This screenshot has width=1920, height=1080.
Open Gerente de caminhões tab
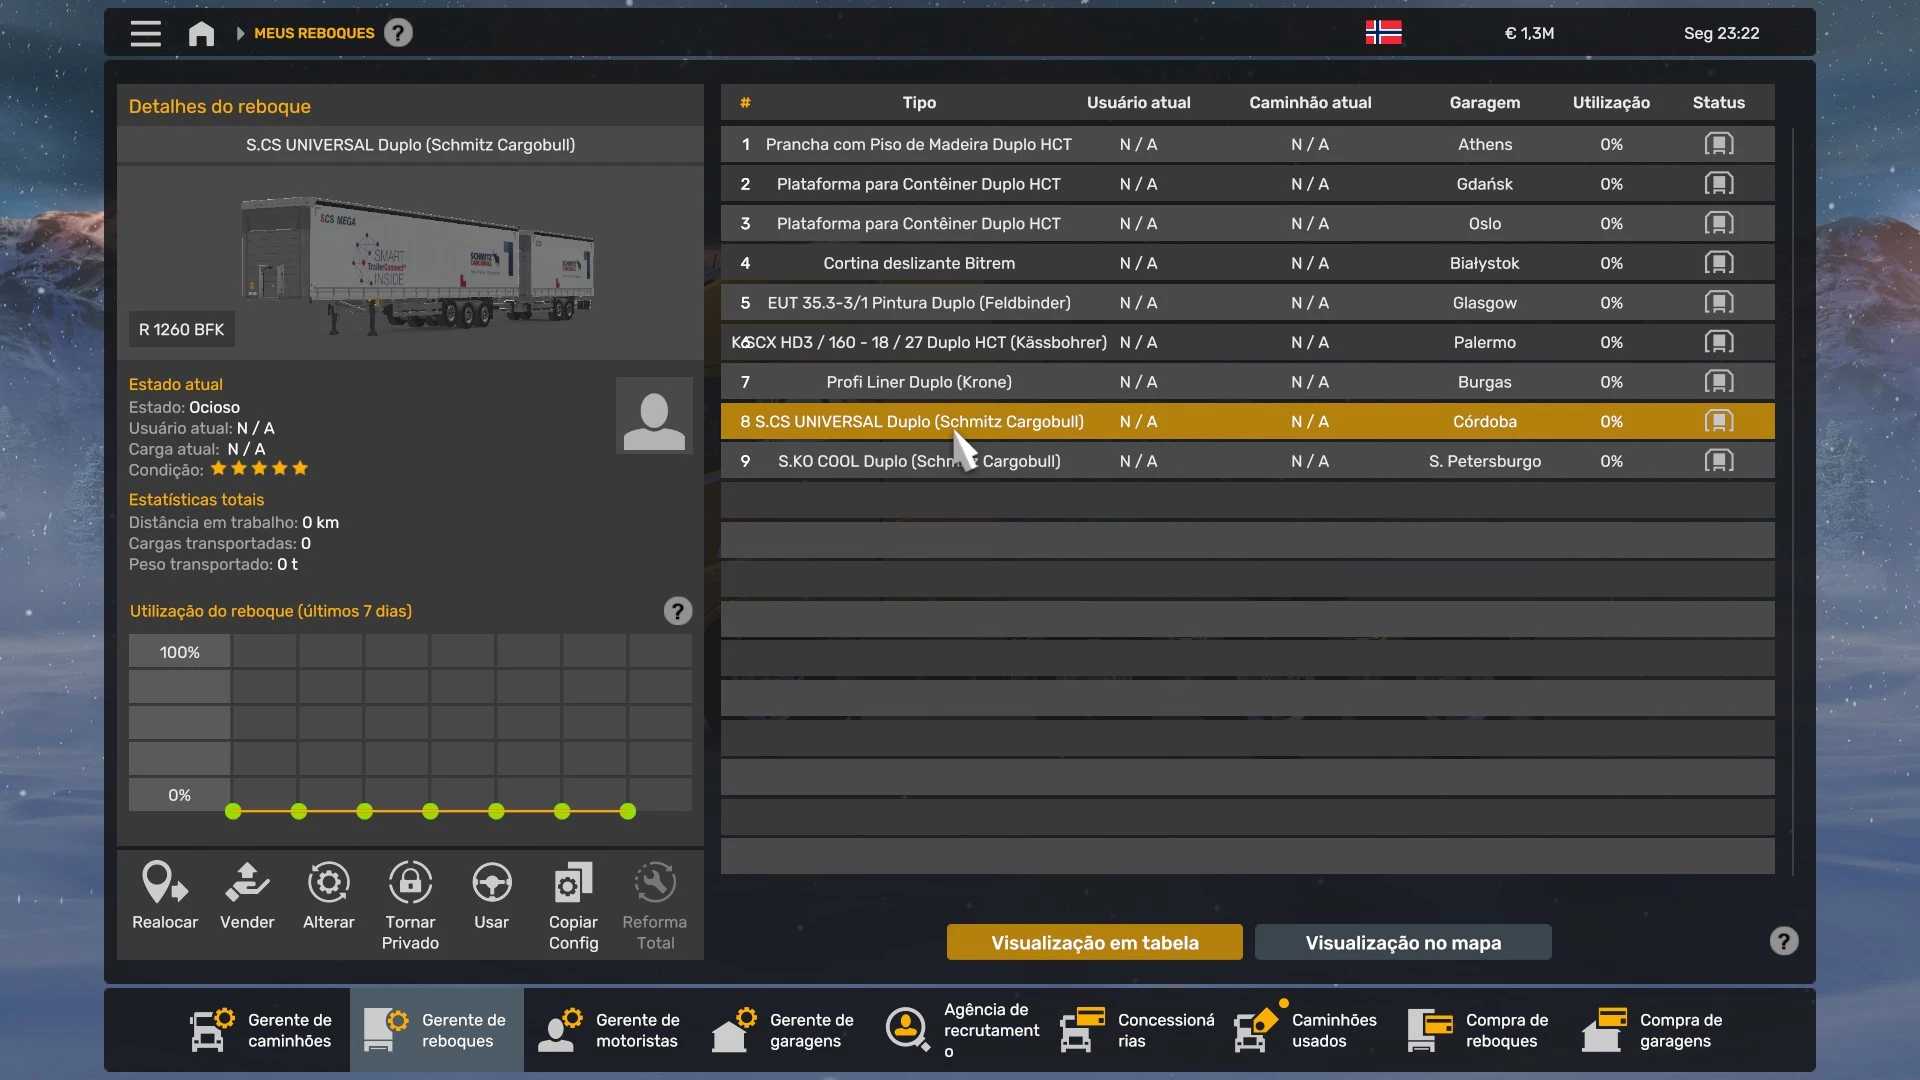point(262,1030)
